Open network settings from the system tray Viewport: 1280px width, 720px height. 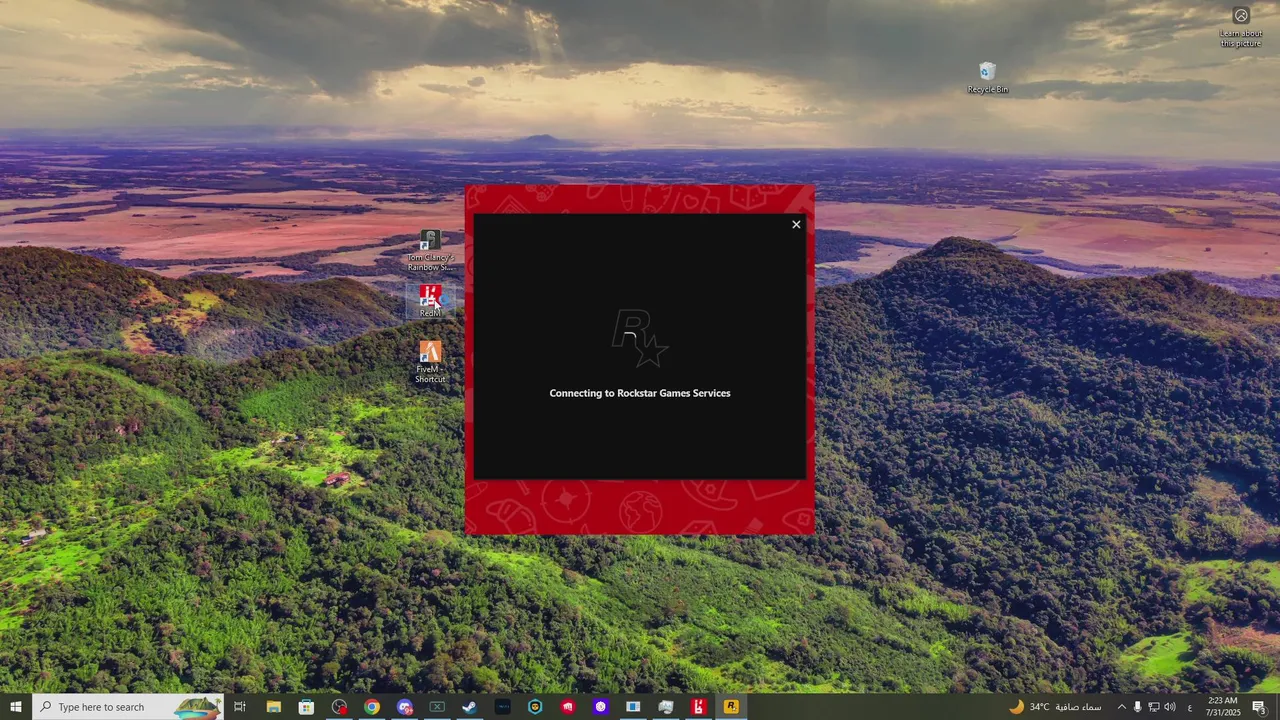tap(1153, 707)
